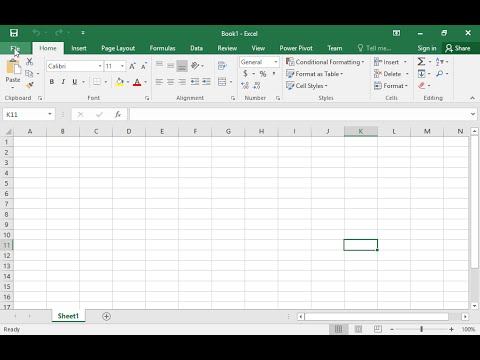Click the Paste clipboard icon
480x360 pixels.
[13, 66]
